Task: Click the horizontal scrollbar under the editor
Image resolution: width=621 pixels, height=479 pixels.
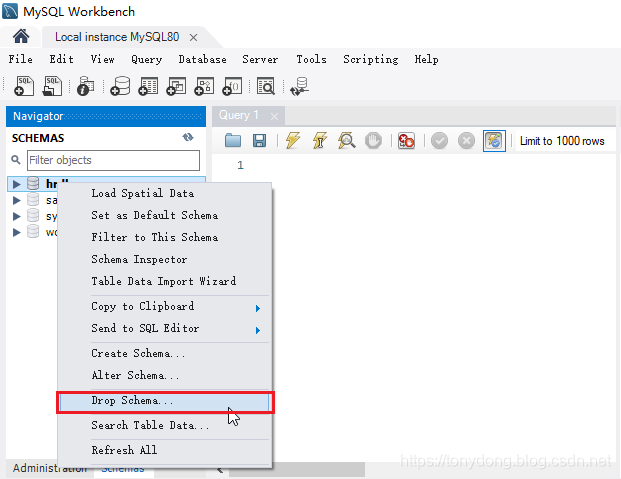Action: point(297,469)
